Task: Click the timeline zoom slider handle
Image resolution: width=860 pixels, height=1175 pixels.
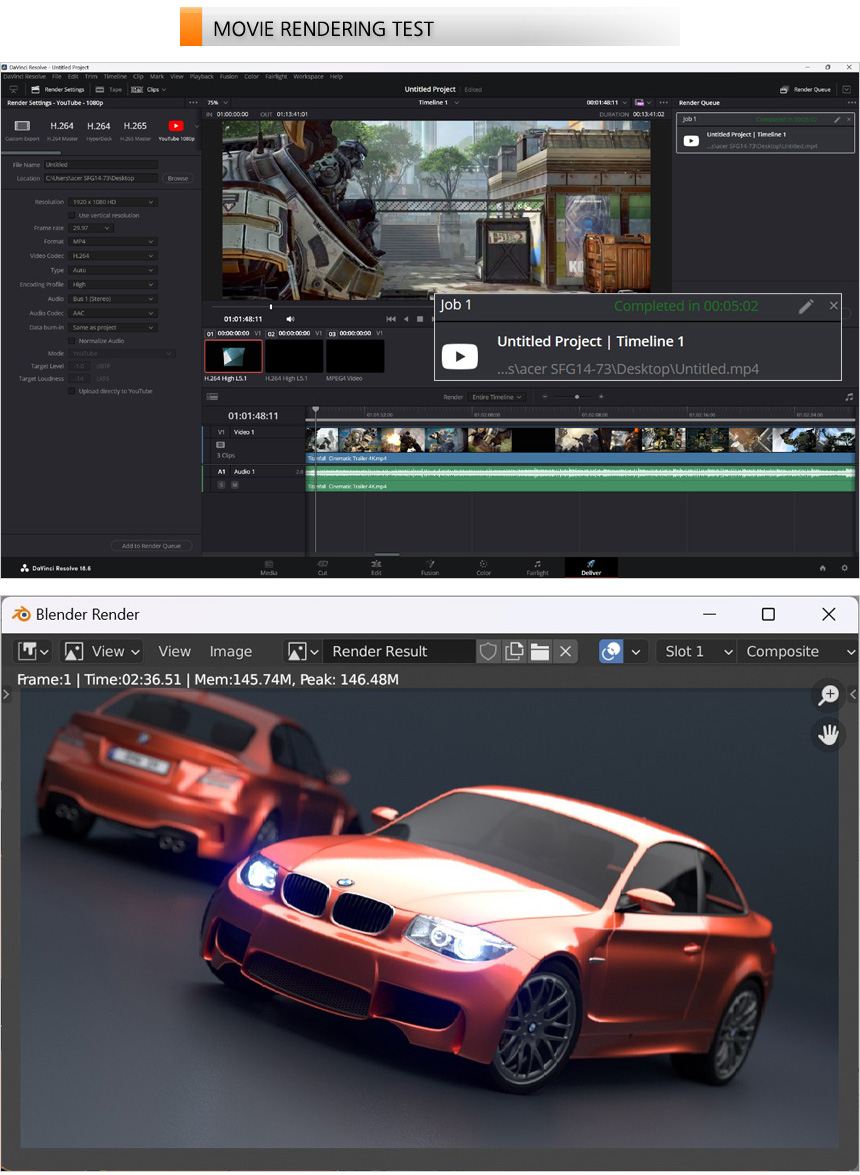Action: pos(576,397)
